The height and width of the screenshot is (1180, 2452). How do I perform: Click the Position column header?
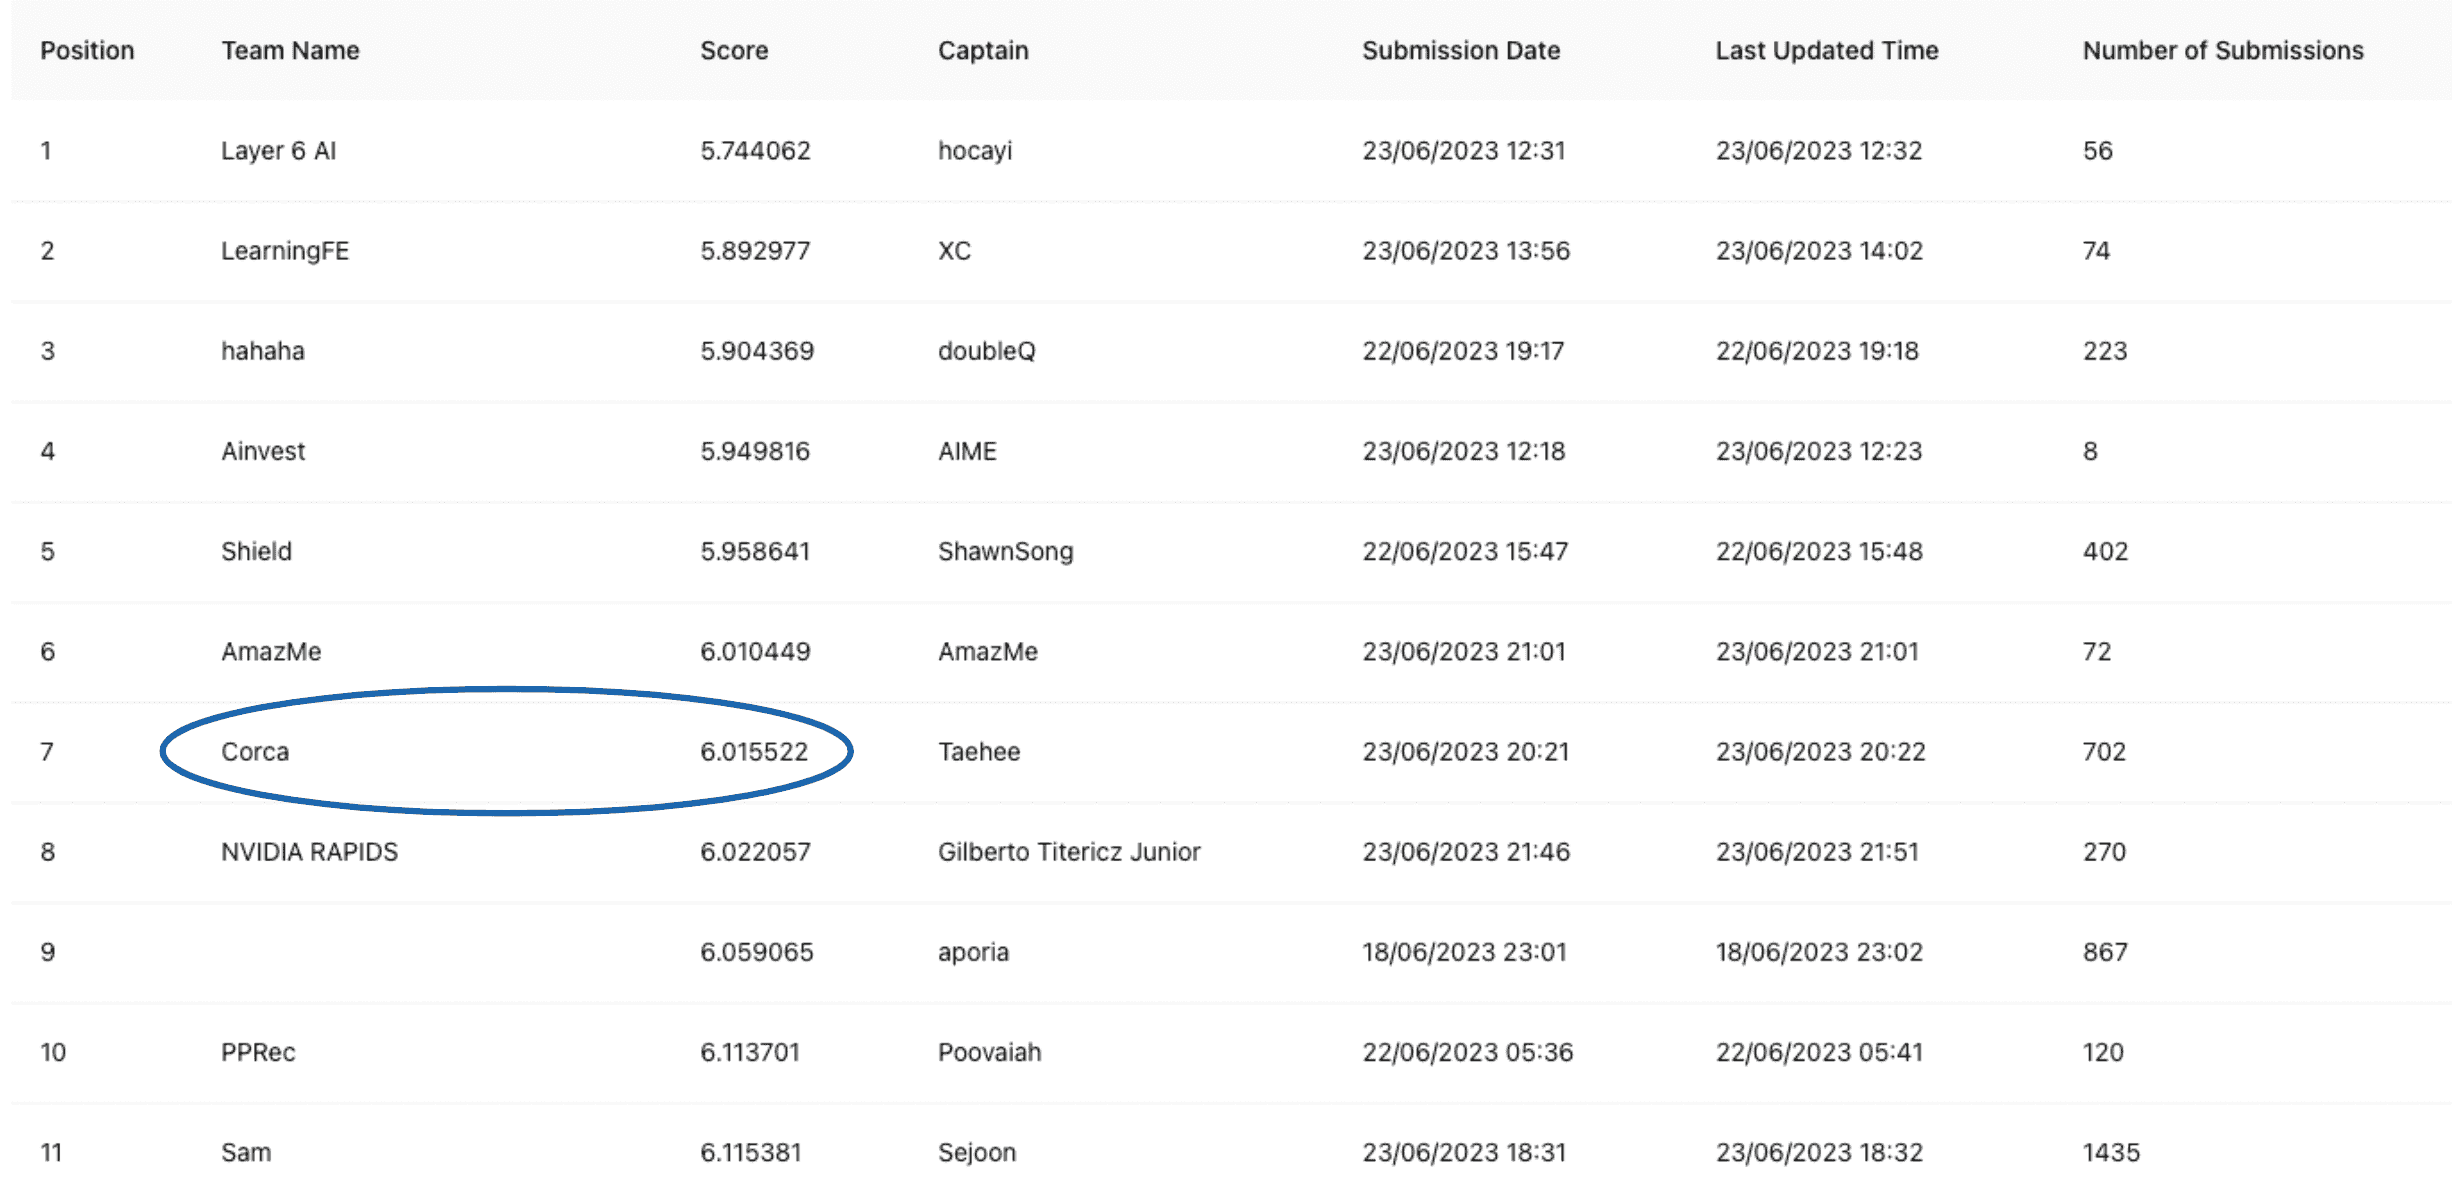coord(87,51)
